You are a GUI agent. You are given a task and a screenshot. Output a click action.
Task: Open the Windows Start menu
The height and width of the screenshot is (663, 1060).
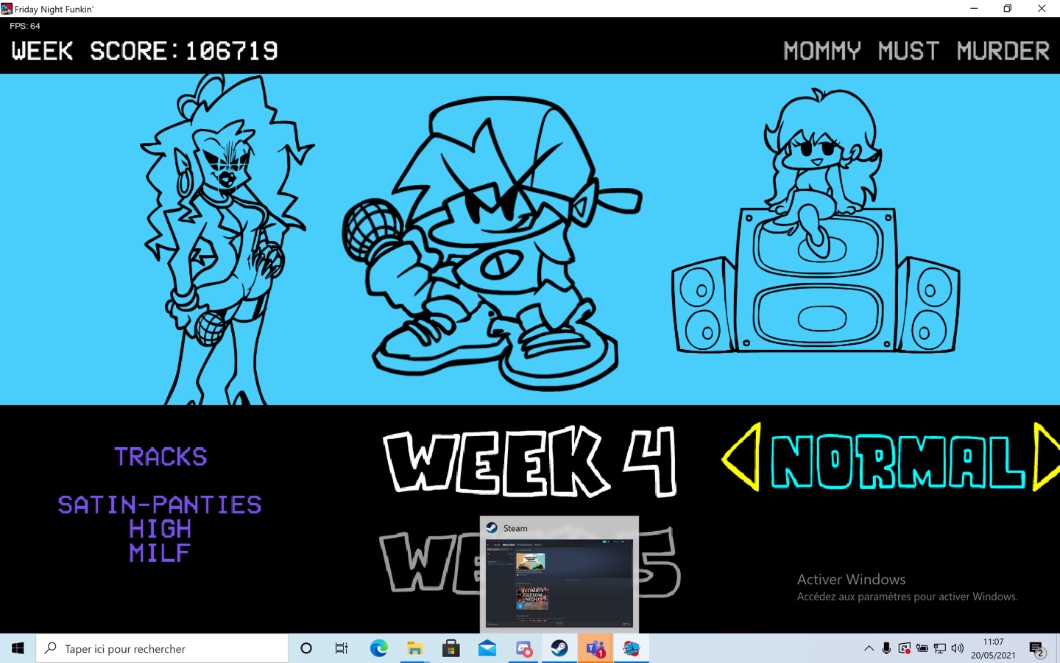tap(18, 648)
